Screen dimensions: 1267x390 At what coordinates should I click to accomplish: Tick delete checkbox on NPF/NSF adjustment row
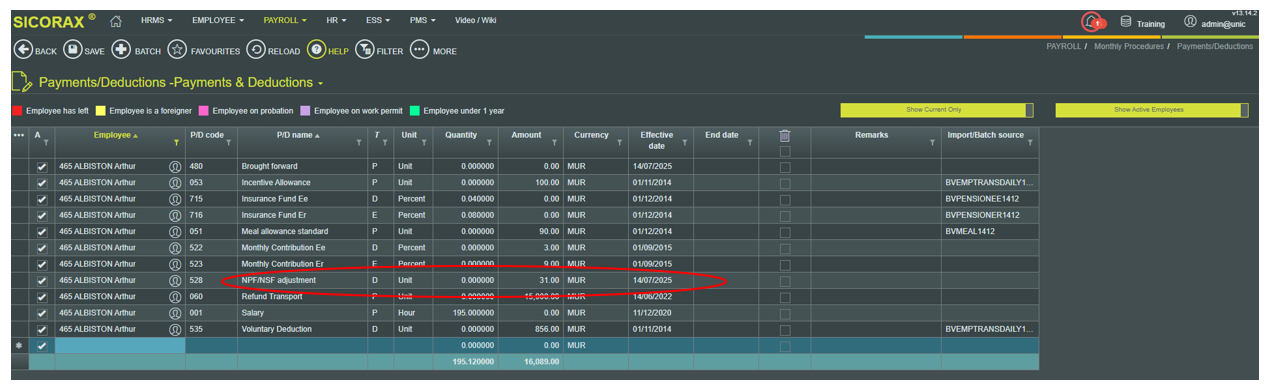coord(785,281)
